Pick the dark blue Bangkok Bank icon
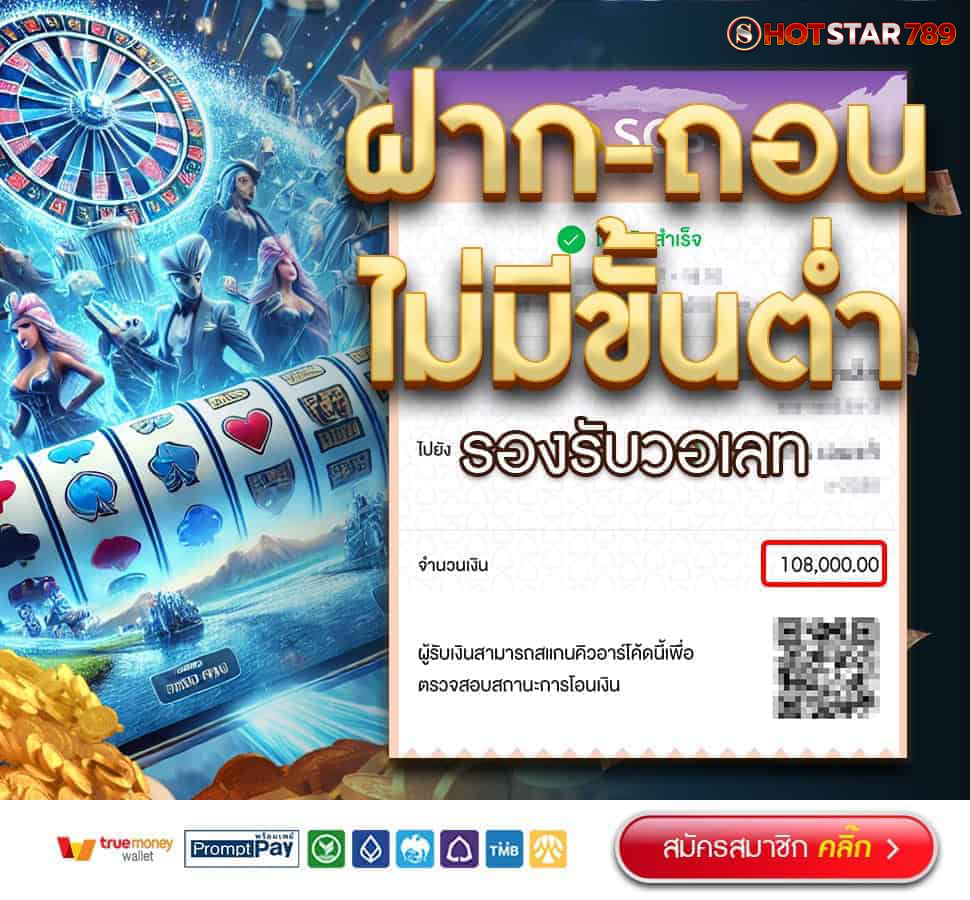Viewport: 970px width, 900px height. (371, 849)
